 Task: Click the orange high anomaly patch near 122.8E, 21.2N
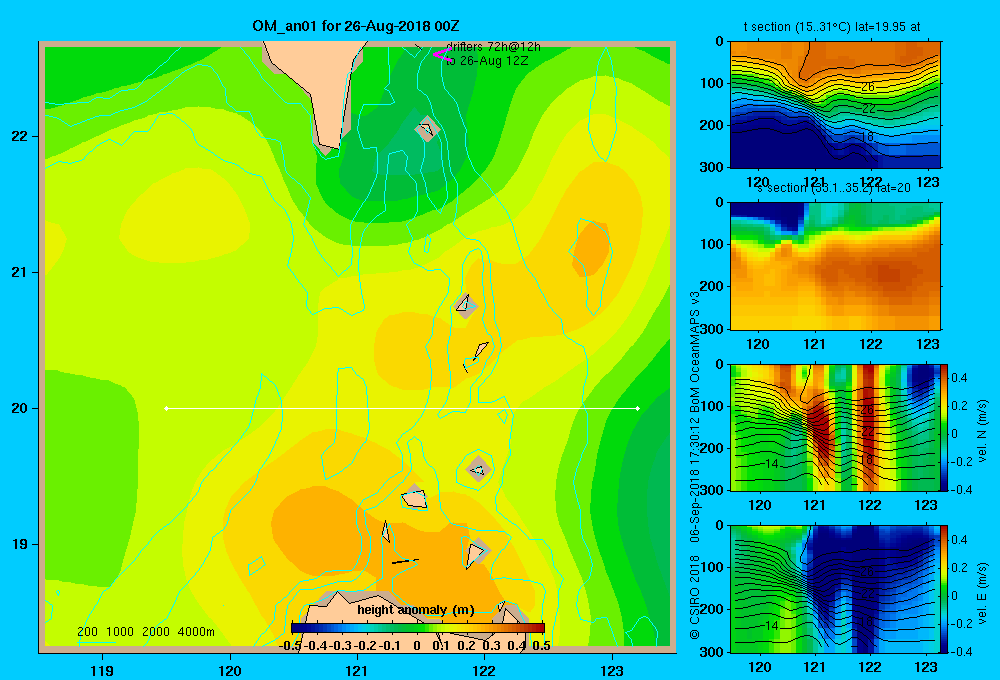(591, 249)
